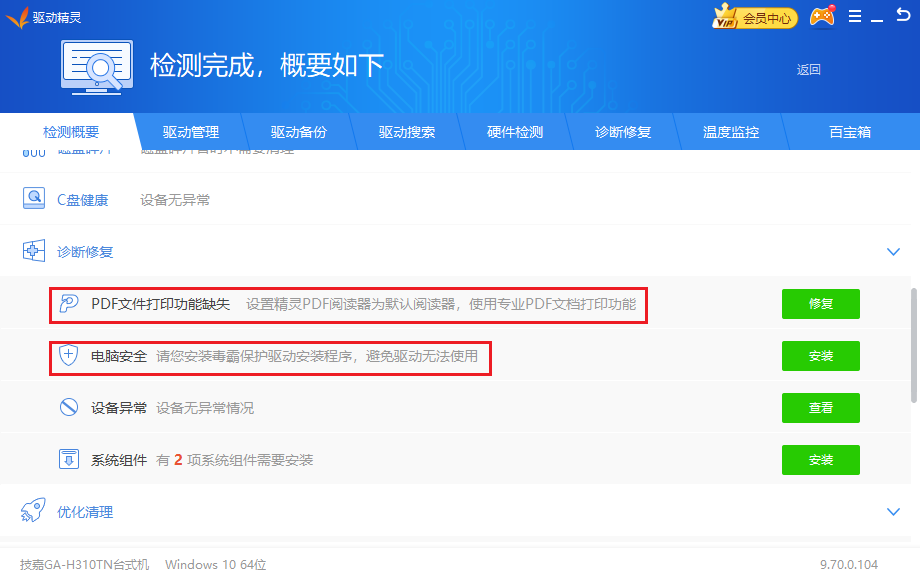Collapse the 诊断修复 section chevron

coord(893,252)
